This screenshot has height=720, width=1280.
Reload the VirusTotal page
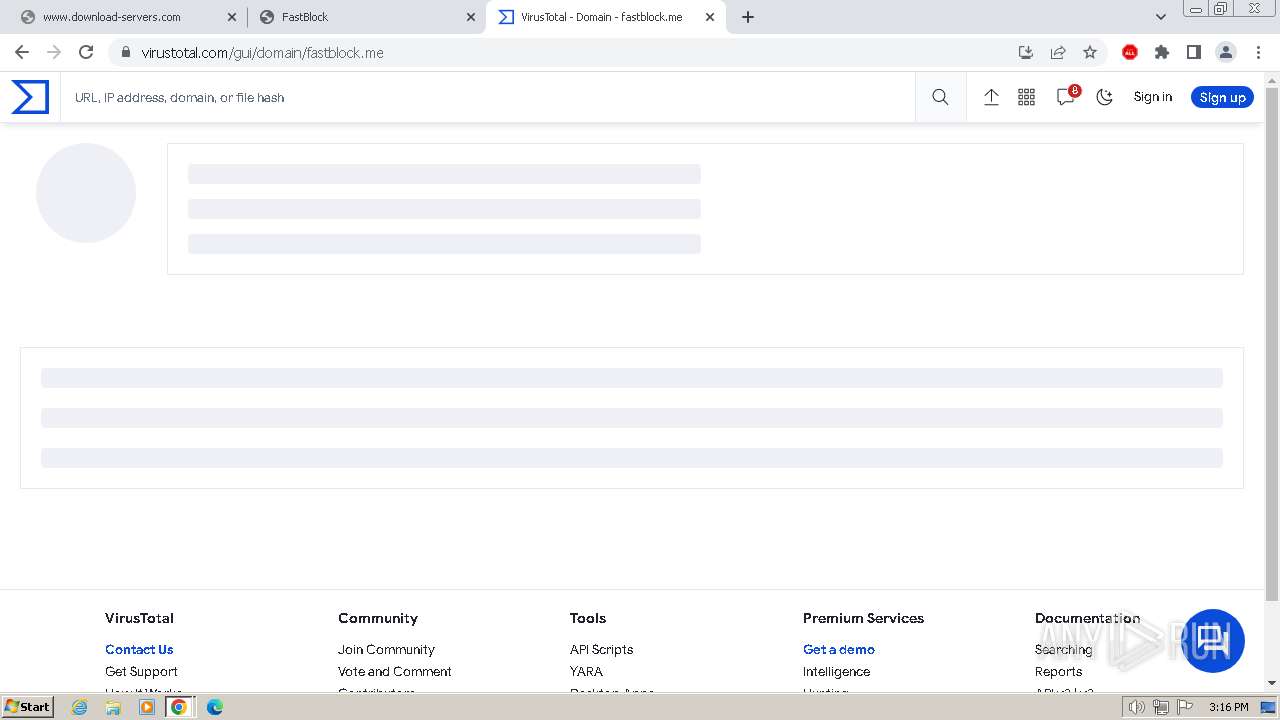[x=86, y=52]
